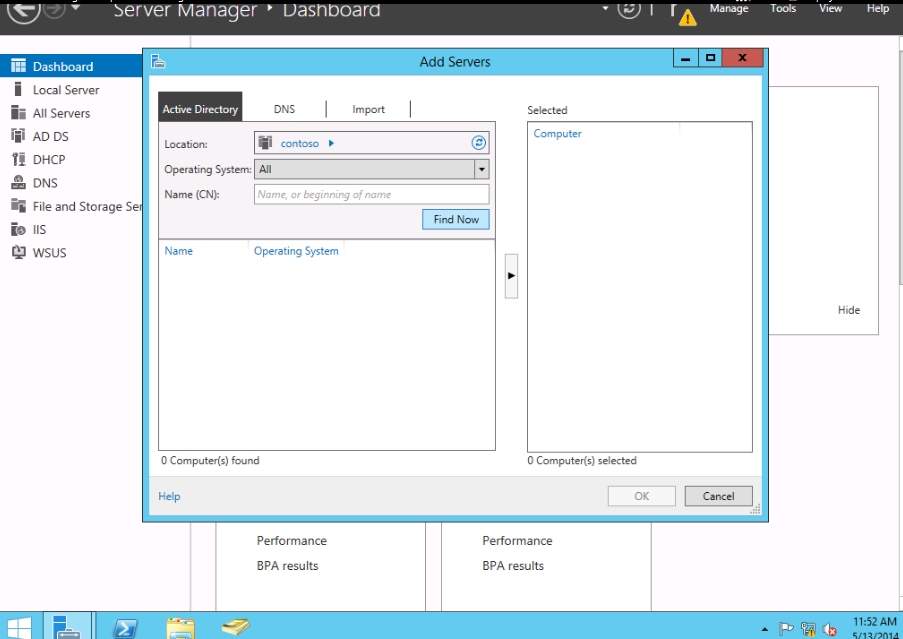Click the Find Now button

click(456, 219)
